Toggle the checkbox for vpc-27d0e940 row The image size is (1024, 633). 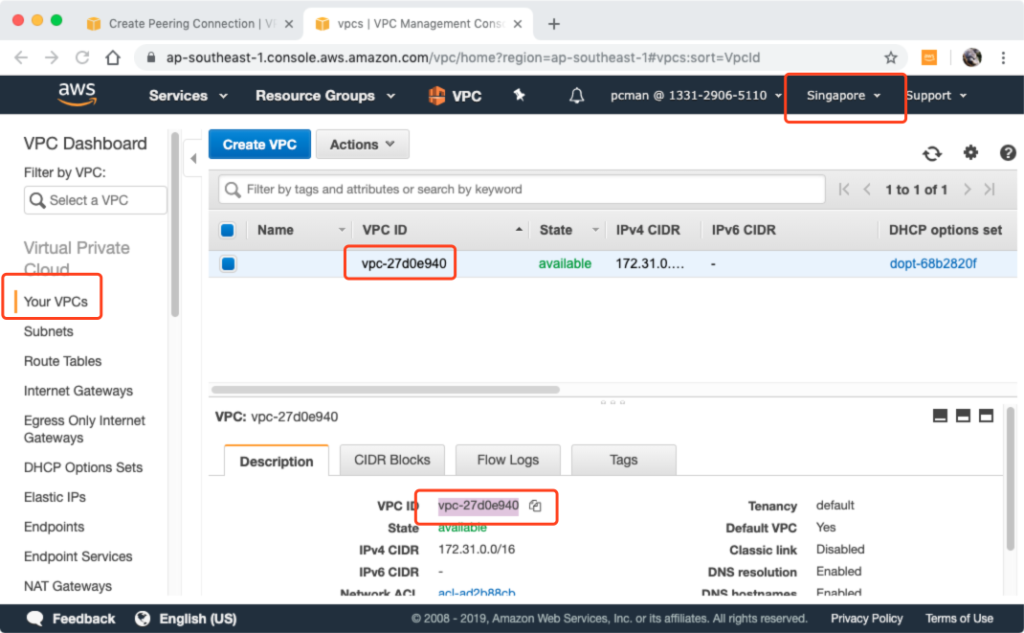tap(228, 264)
